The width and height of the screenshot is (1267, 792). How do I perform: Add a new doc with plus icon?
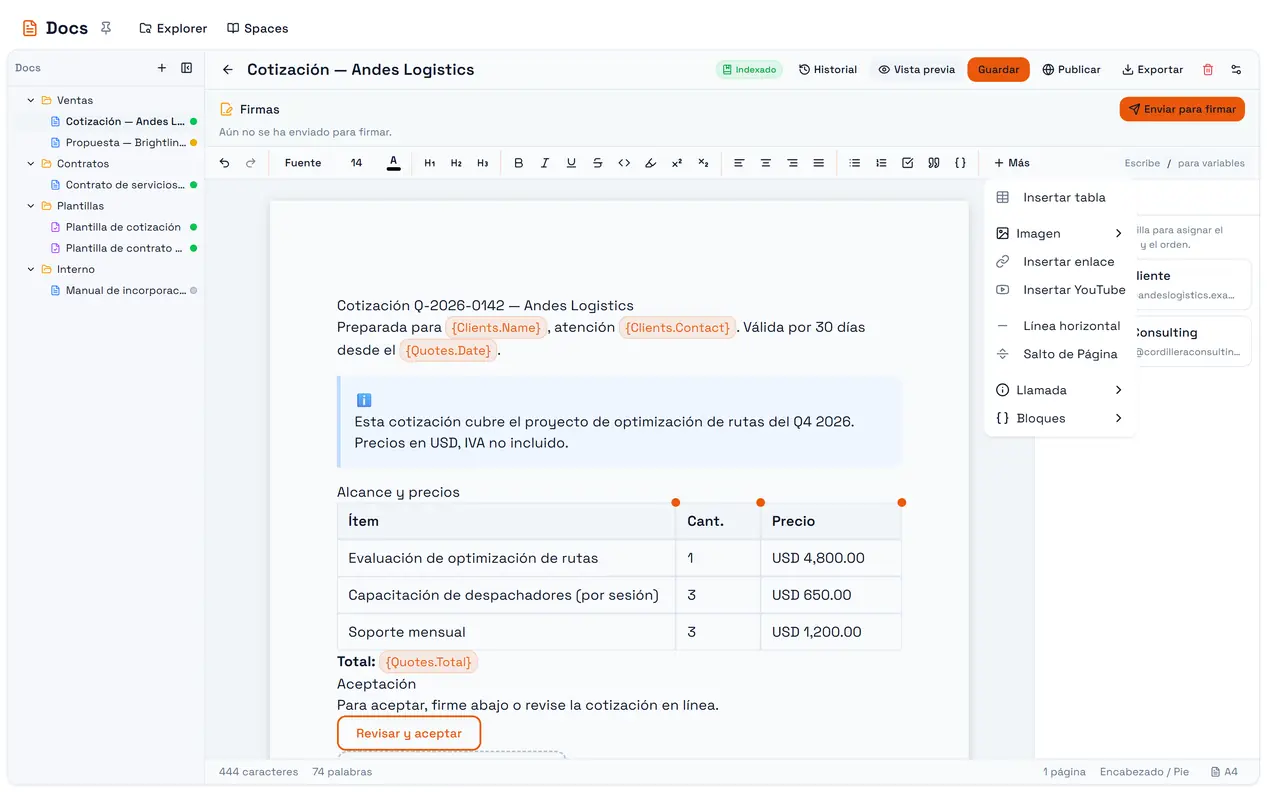click(x=162, y=68)
